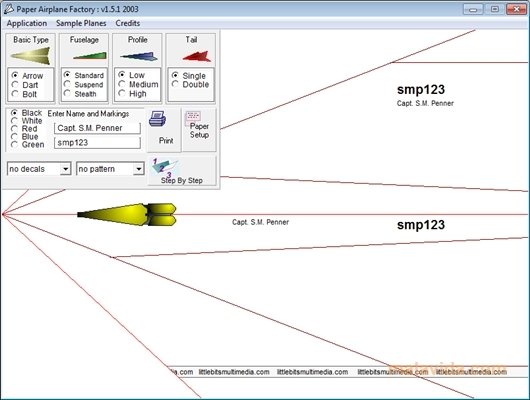Open Paper Setup via its icon
The height and width of the screenshot is (400, 530).
(193, 117)
